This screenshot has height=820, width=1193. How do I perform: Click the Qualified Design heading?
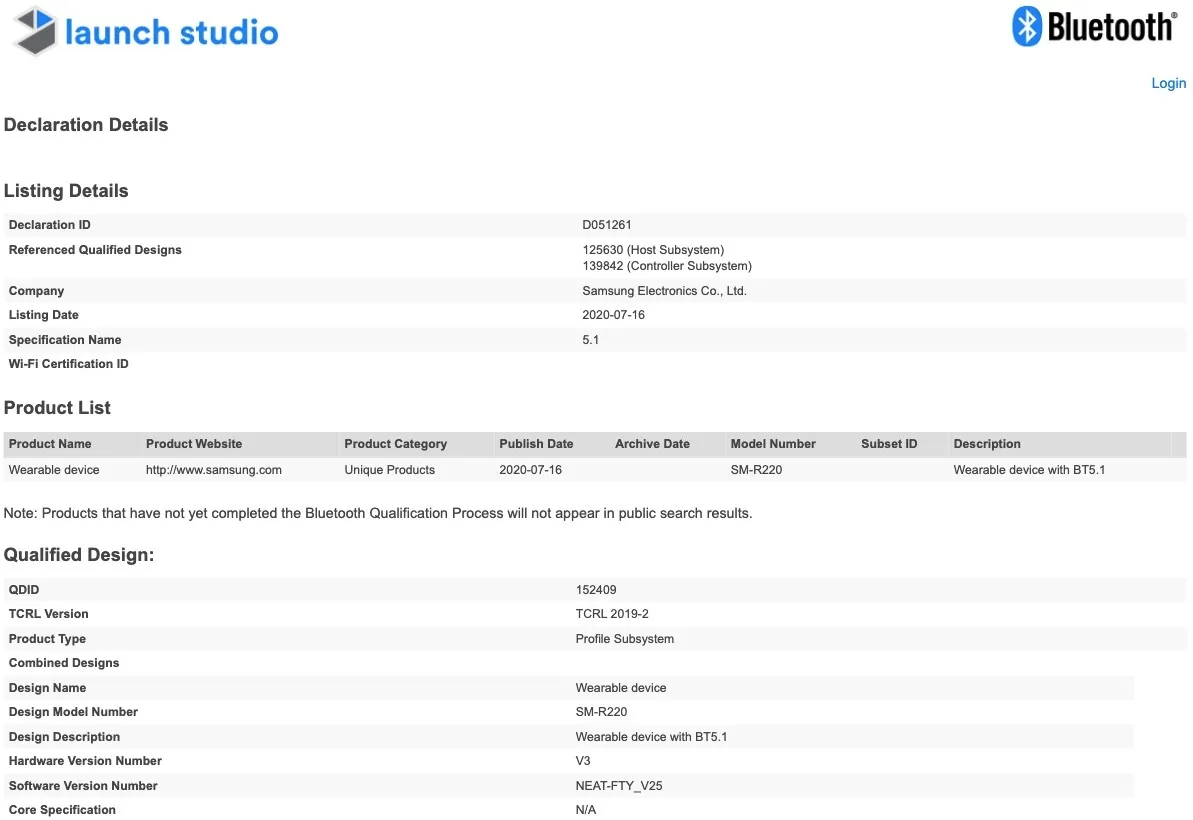point(79,555)
